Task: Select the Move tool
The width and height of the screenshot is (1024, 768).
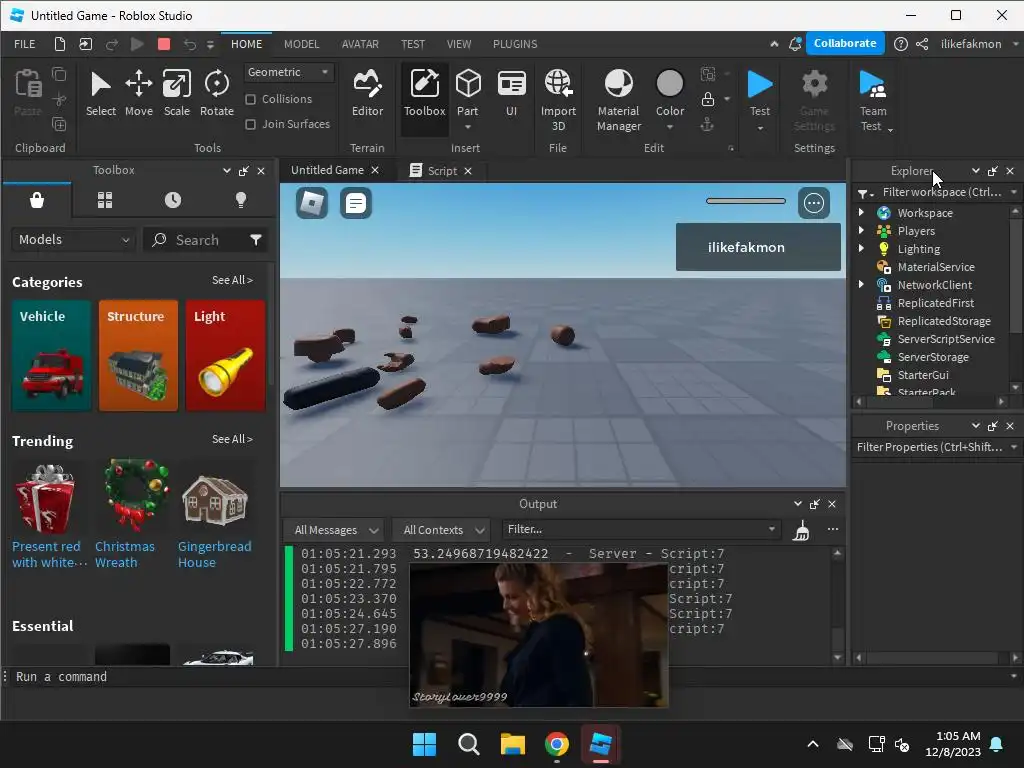Action: (x=138, y=93)
